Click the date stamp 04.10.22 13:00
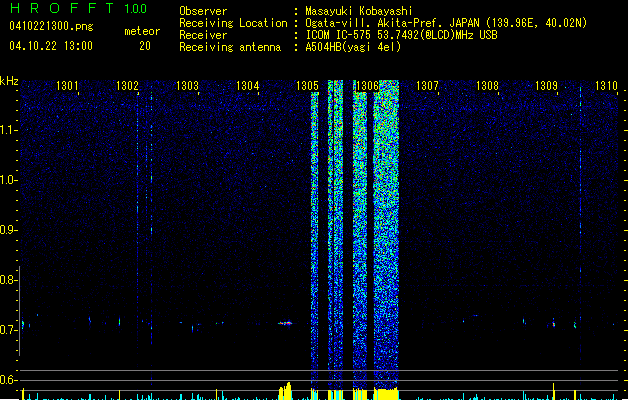This screenshot has width=629, height=400. tap(51, 46)
